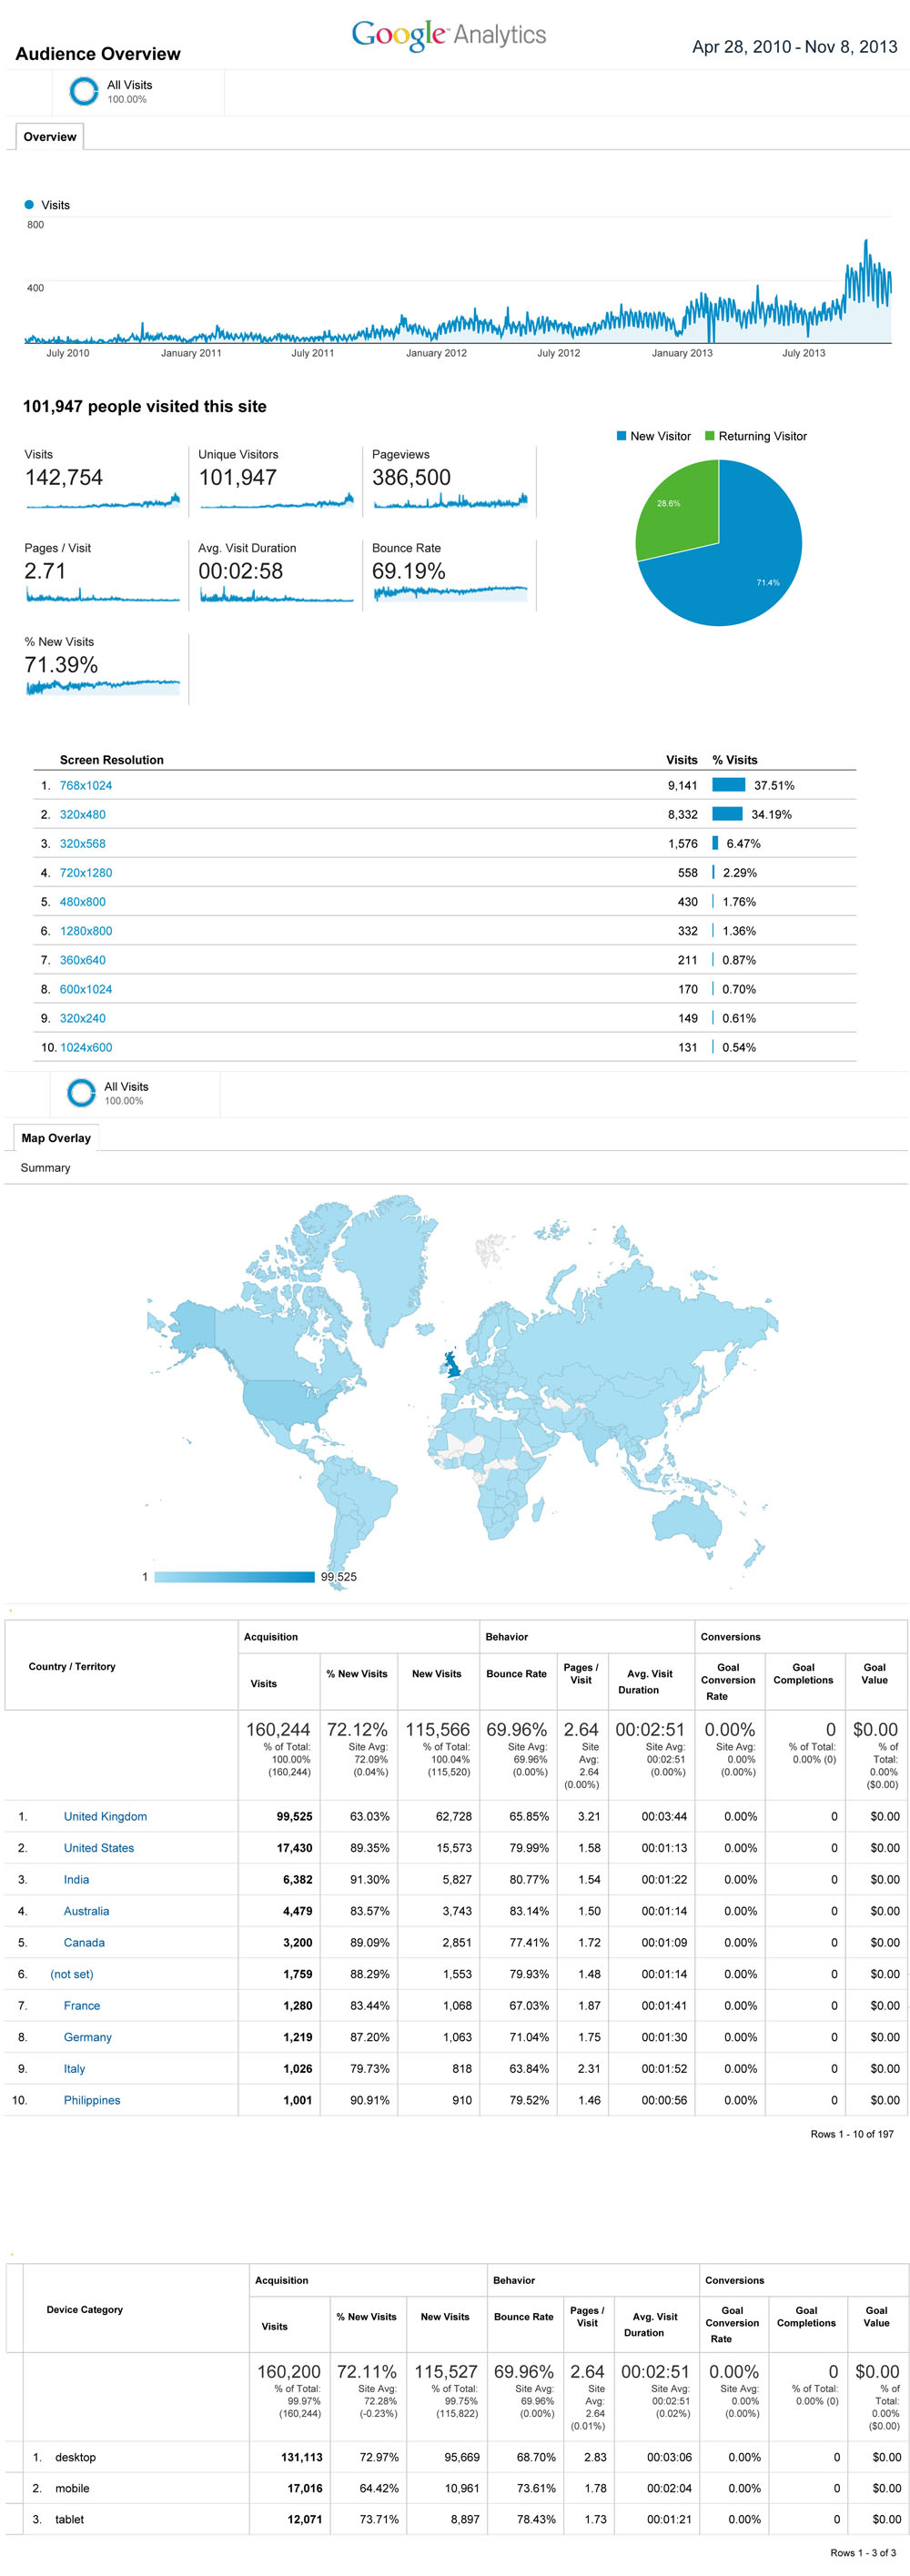Open the 320x568 screen resolution link

pos(82,844)
